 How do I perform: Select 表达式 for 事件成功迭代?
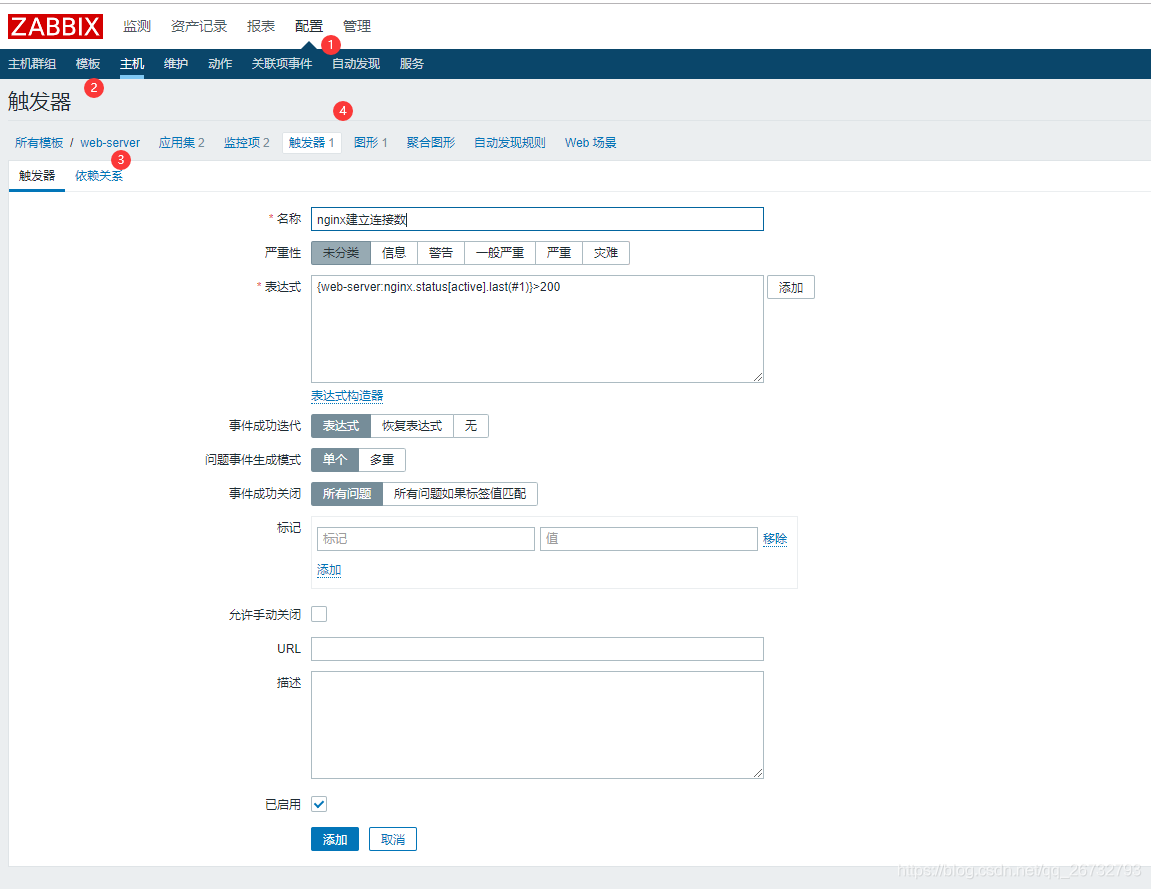[341, 426]
